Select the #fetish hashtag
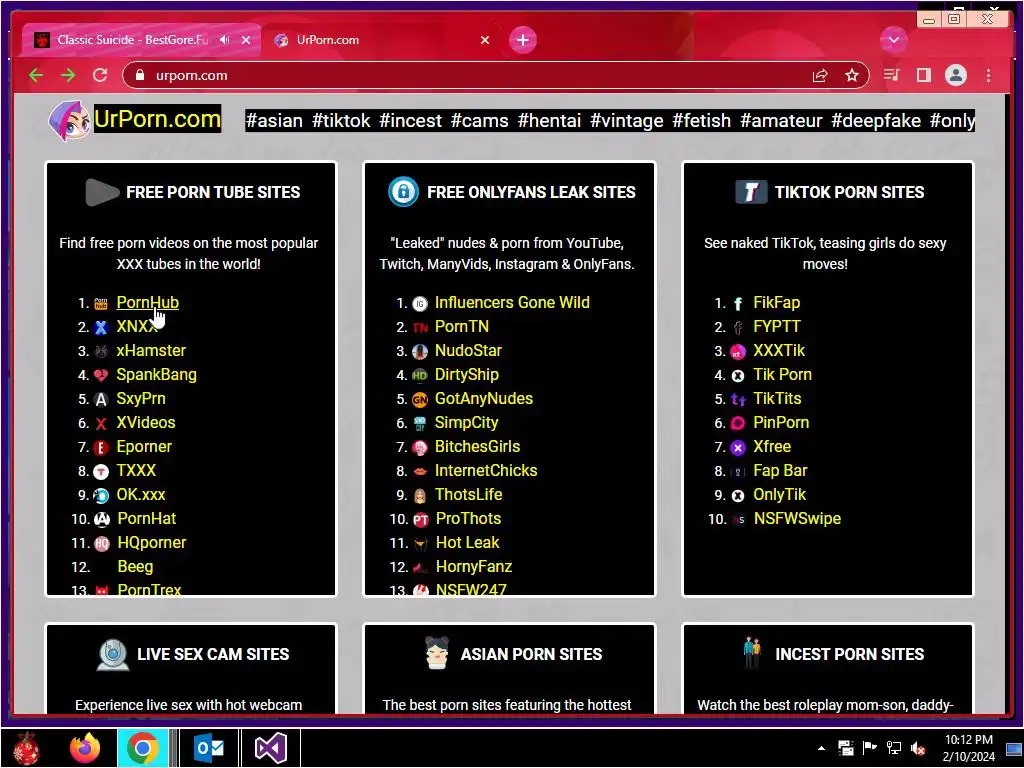 click(702, 121)
